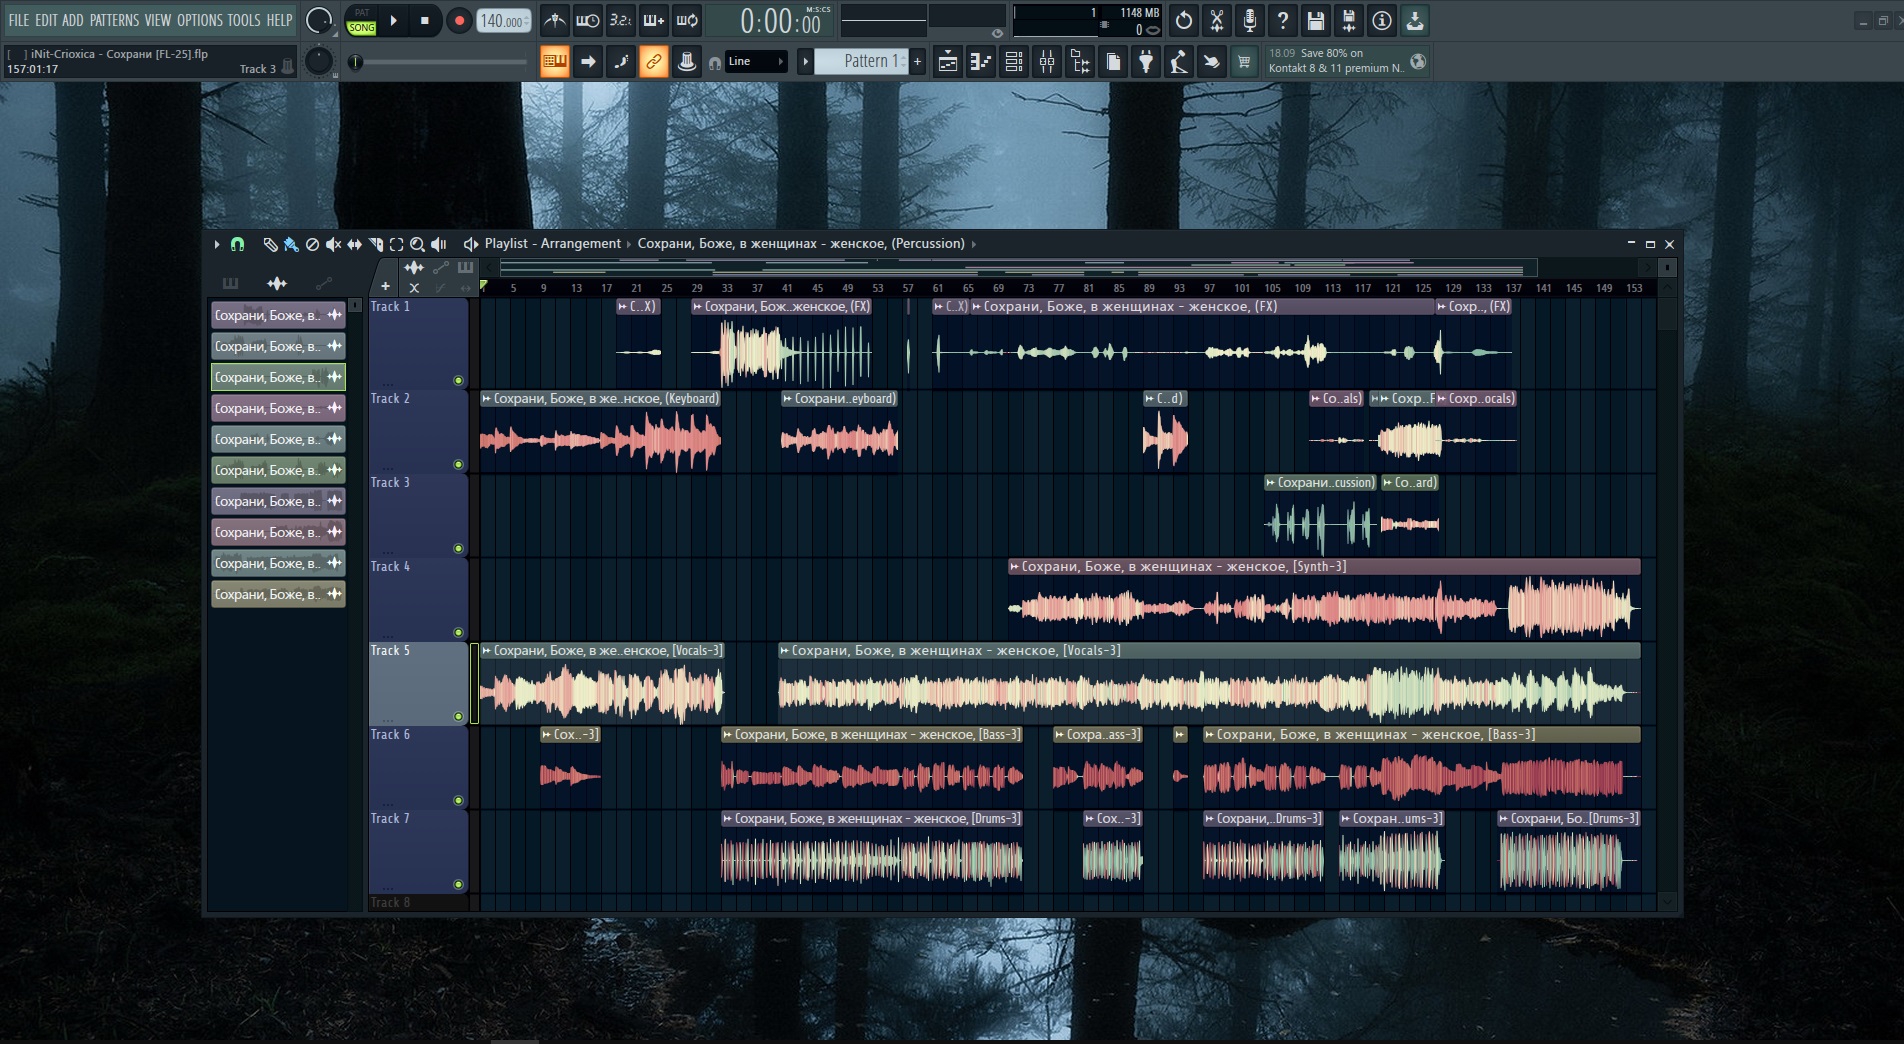
Task: Click the tempo field showing 140.000
Action: 503,20
